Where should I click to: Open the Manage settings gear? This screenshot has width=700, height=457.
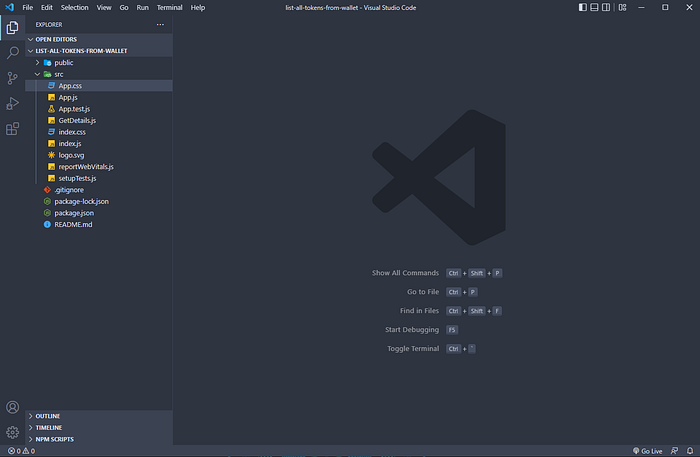click(12, 432)
